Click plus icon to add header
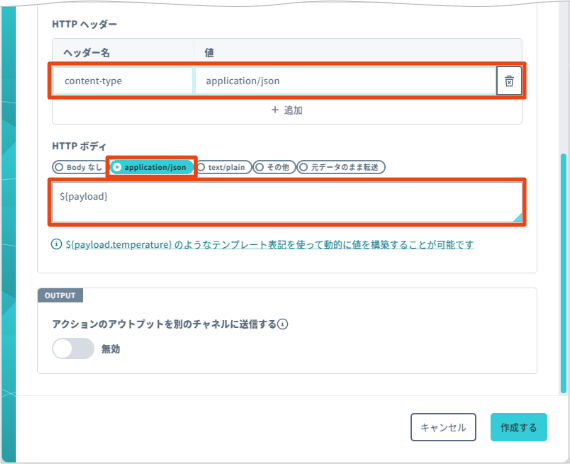Viewport: 570px width, 464px height. (275, 110)
